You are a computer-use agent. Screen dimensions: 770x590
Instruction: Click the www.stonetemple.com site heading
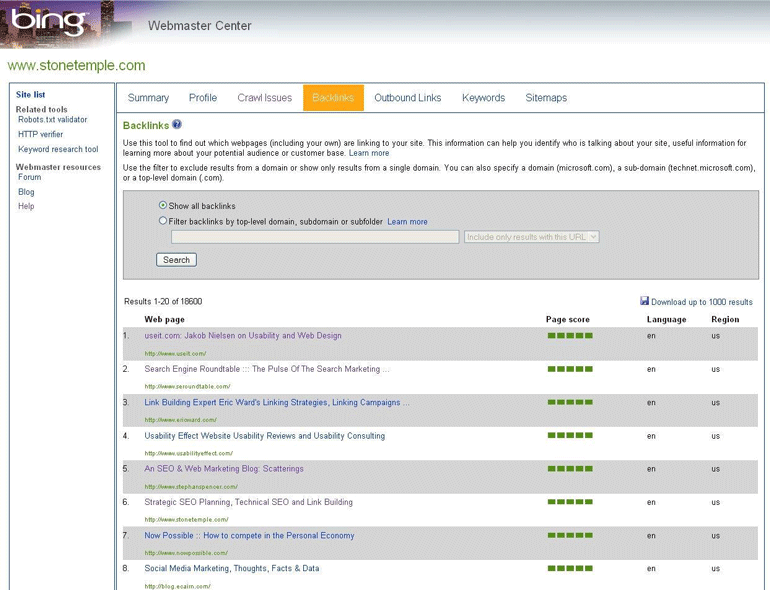(76, 65)
